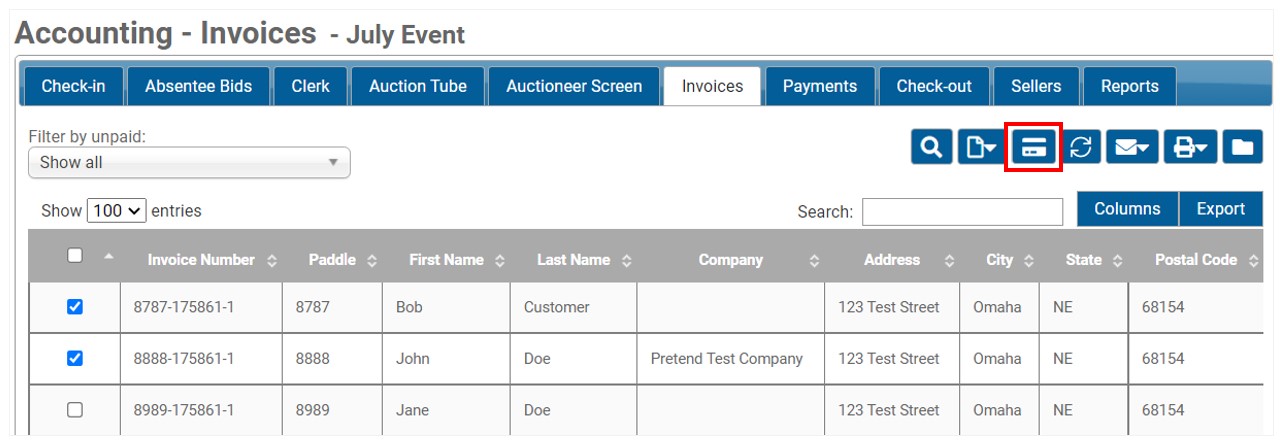The width and height of the screenshot is (1280, 447).
Task: Open the Check-out tab
Action: (x=934, y=86)
